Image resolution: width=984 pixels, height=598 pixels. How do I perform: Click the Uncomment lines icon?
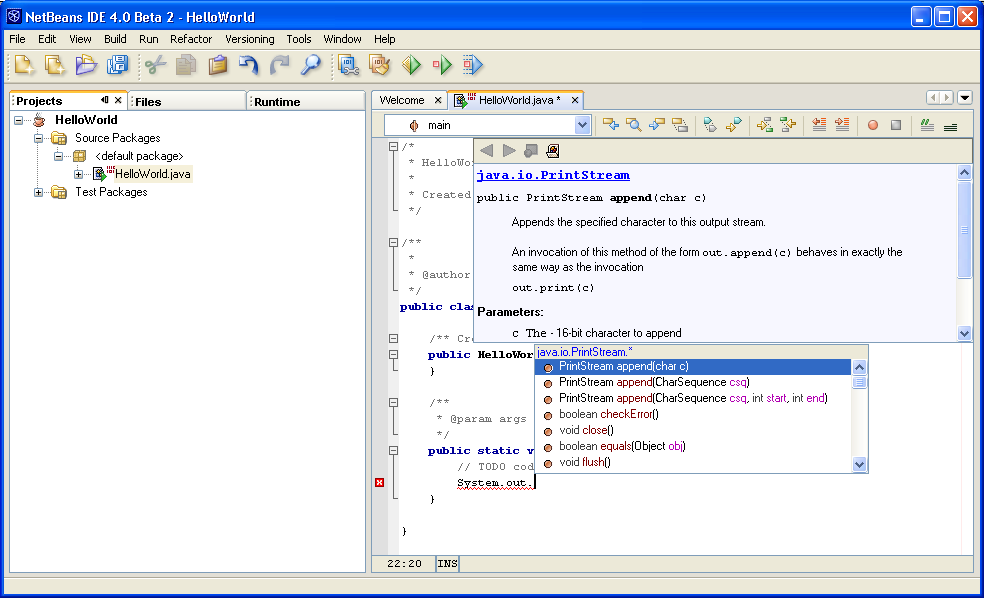pos(950,125)
